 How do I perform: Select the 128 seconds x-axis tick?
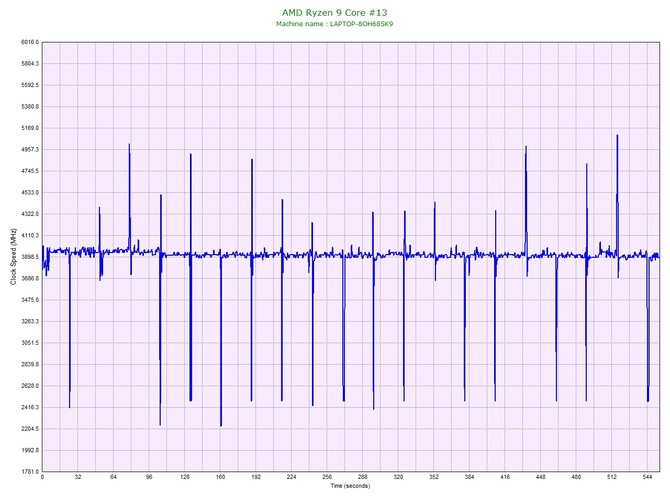(184, 478)
